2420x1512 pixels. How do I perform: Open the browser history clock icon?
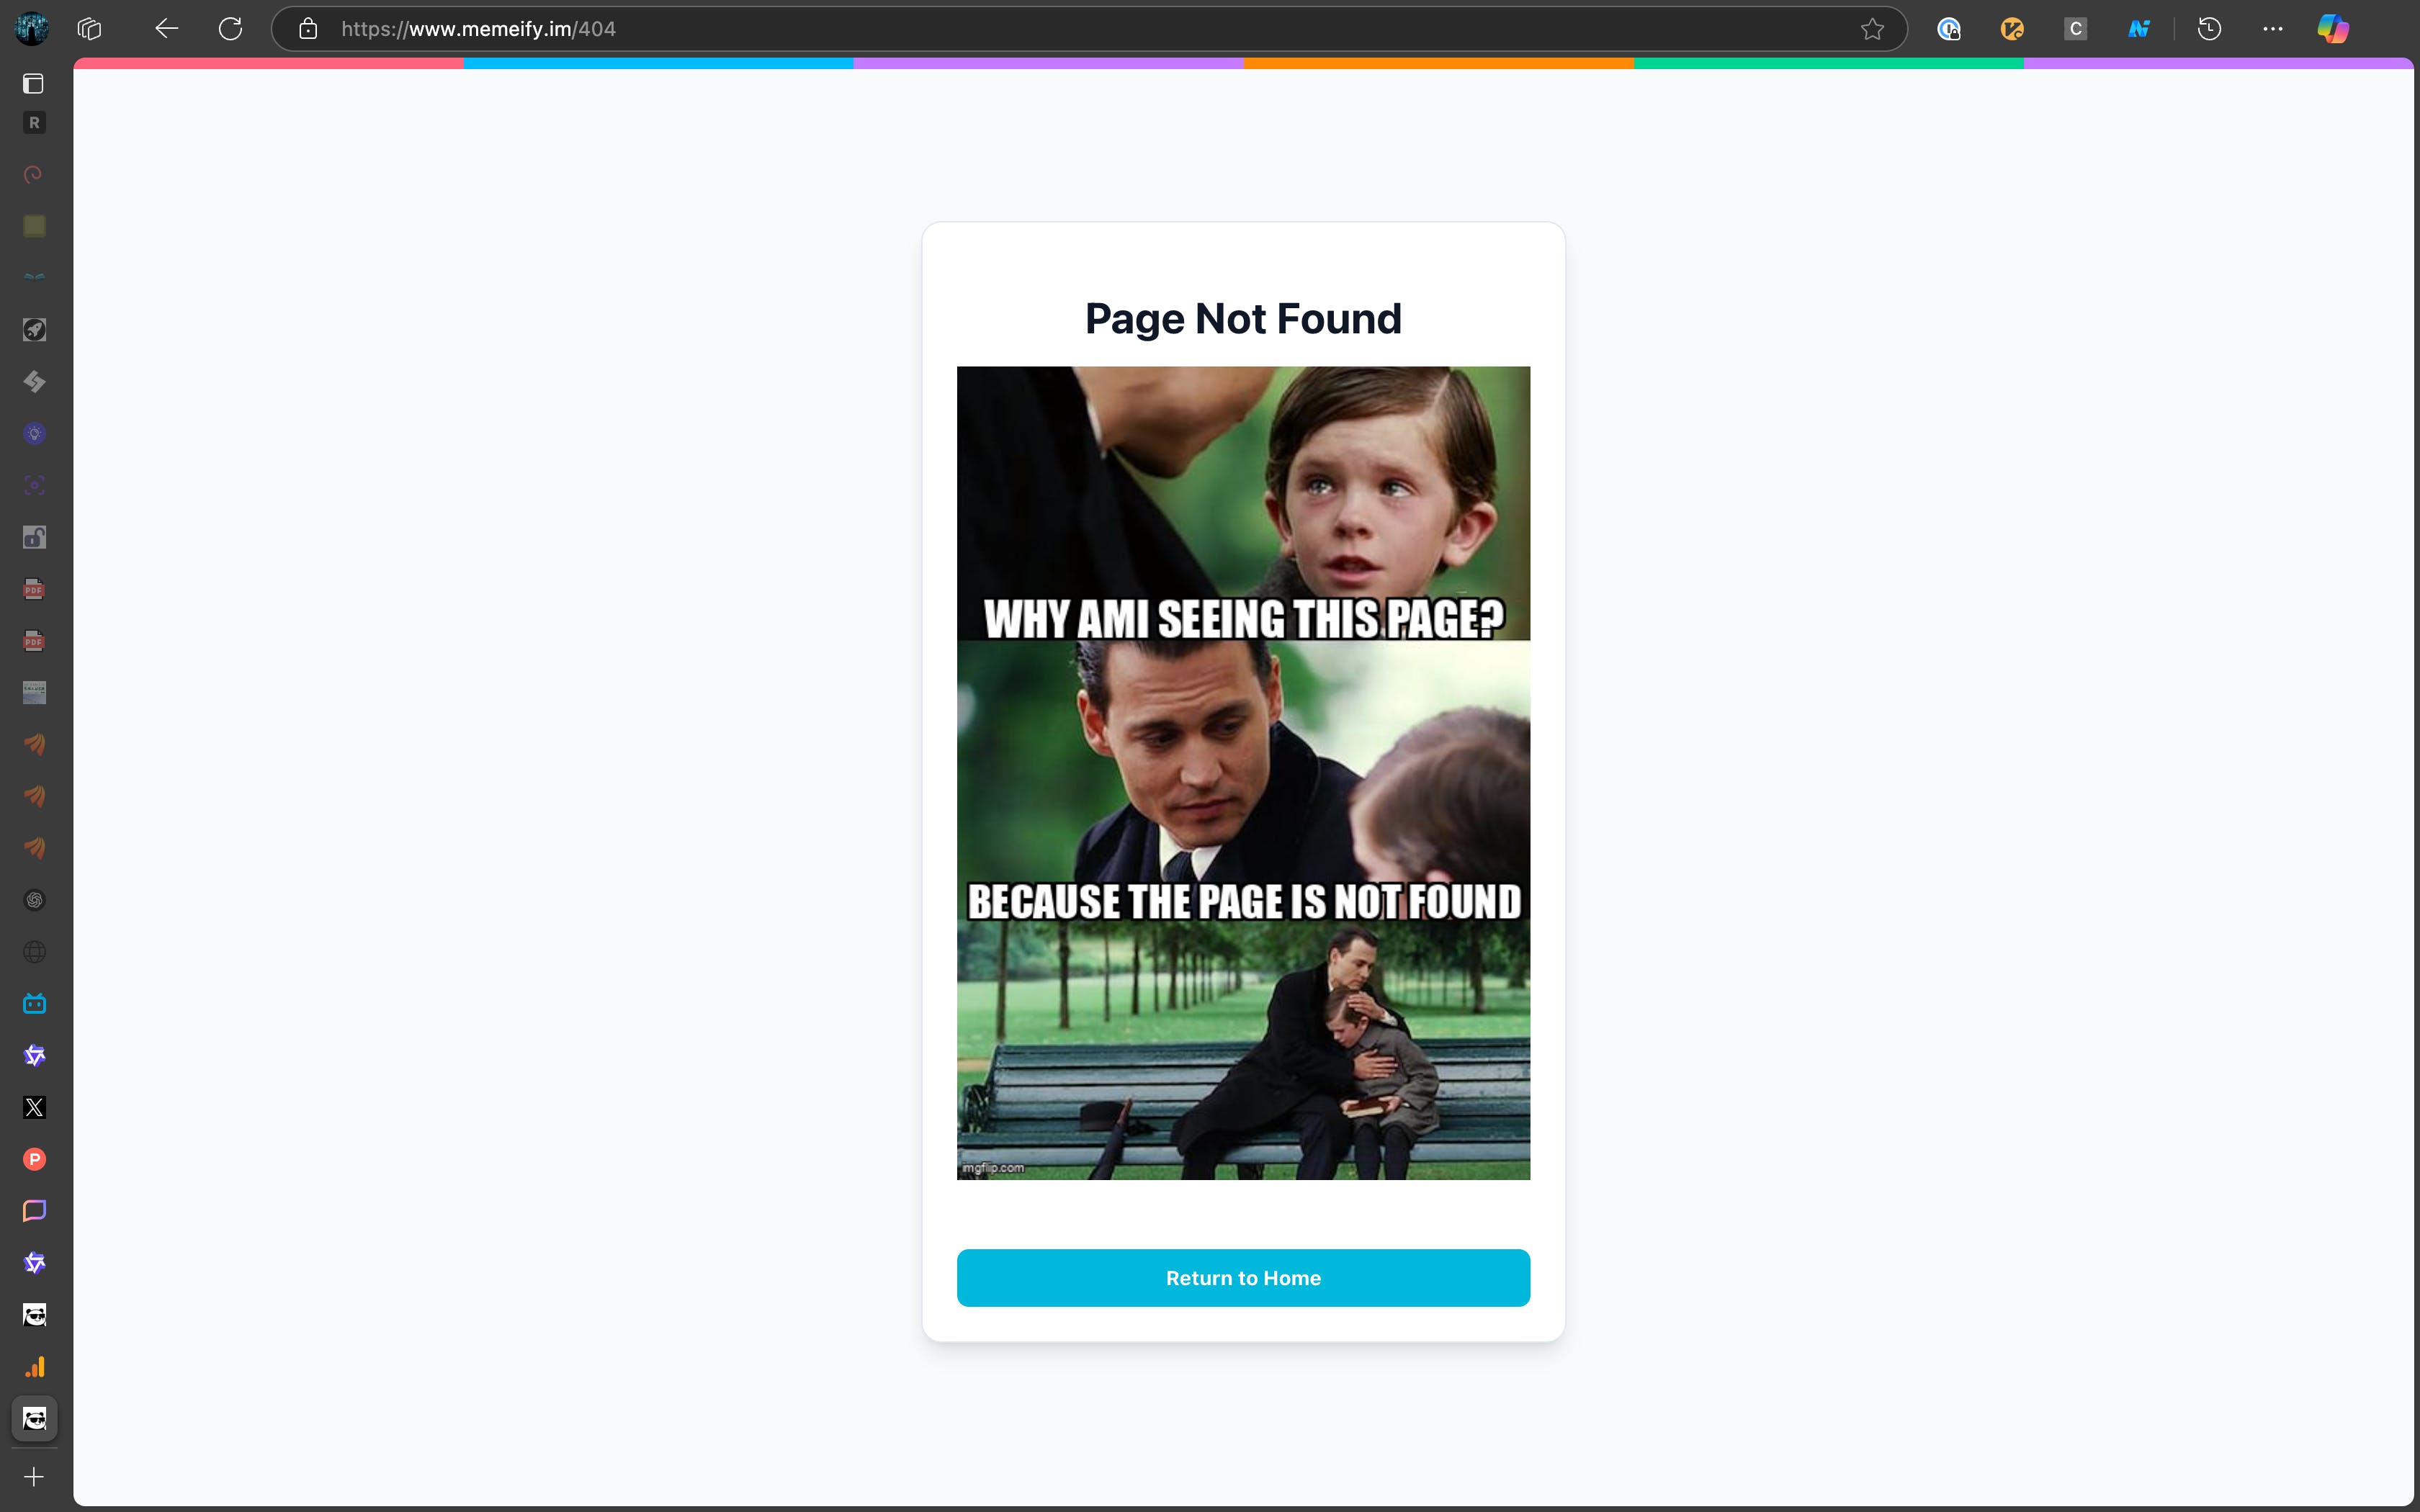2209,29
